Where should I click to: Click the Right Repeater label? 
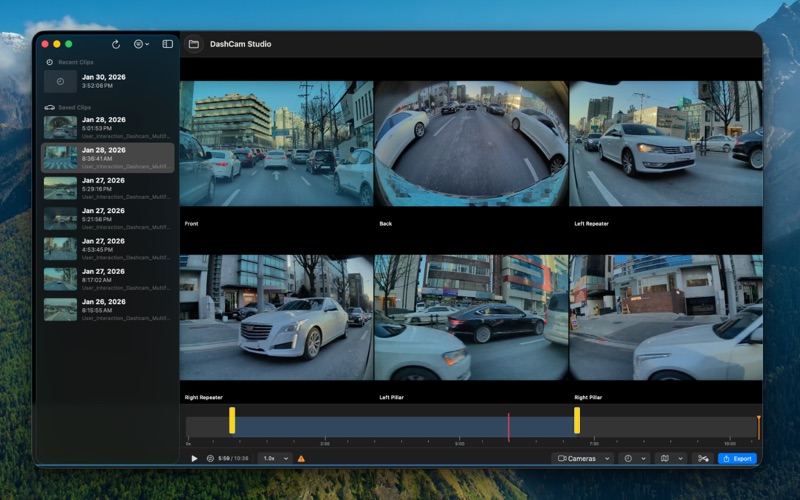coord(204,397)
